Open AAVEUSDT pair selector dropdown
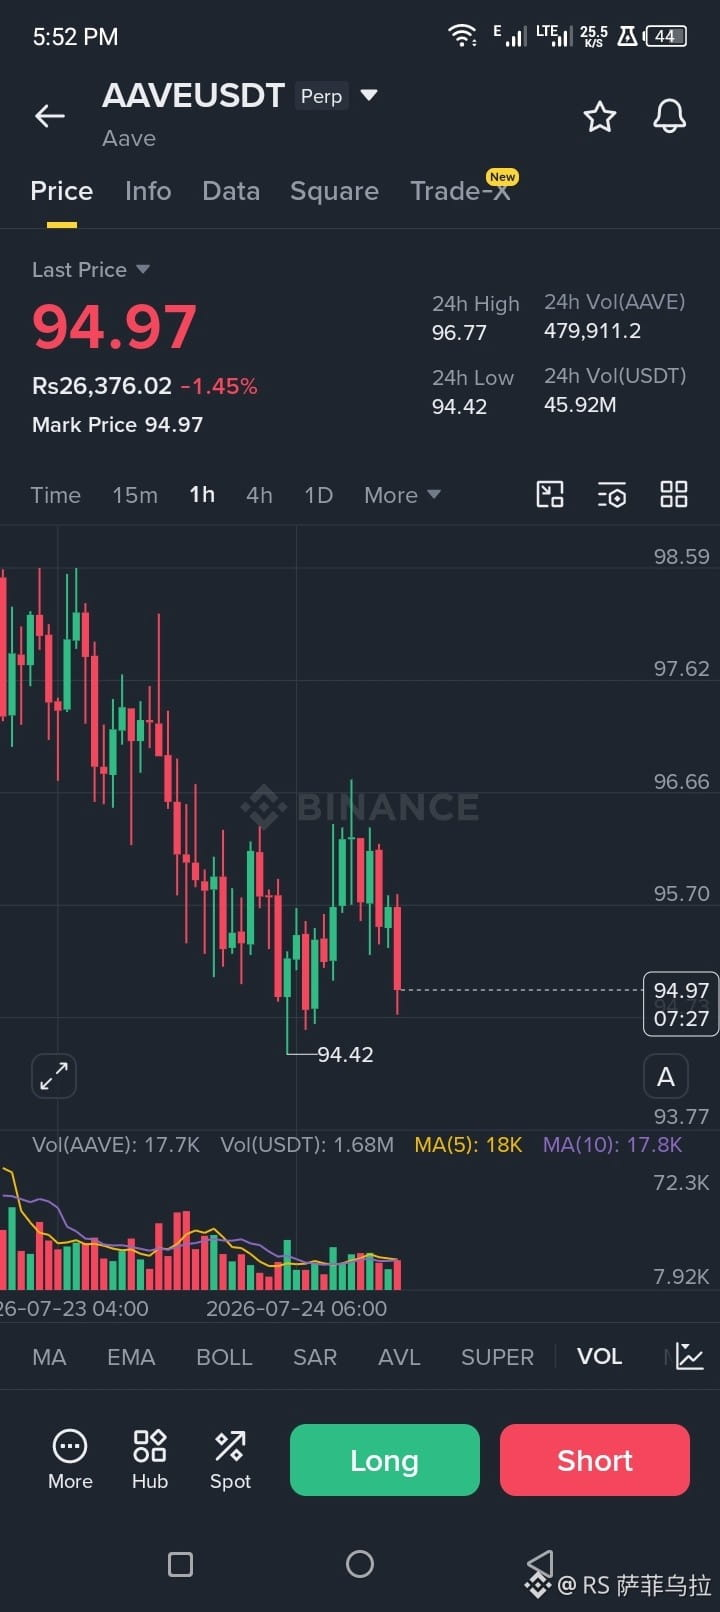The image size is (720, 1612). [369, 95]
